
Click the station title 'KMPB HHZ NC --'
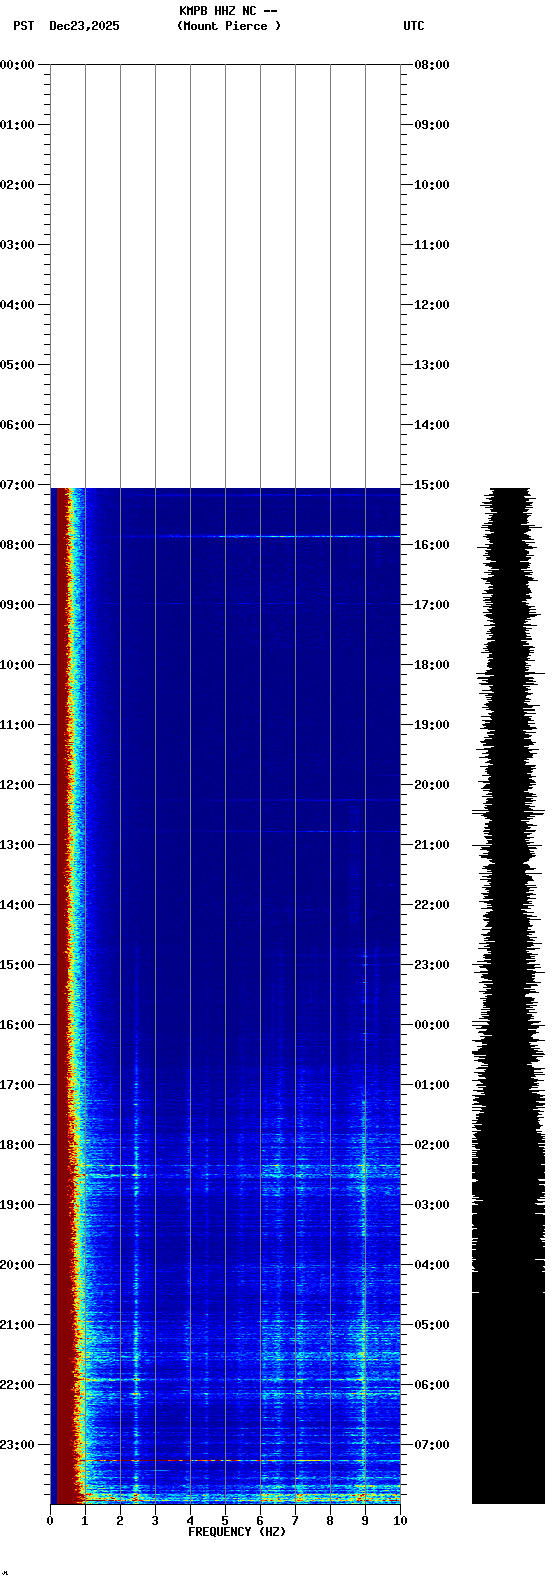click(x=228, y=11)
